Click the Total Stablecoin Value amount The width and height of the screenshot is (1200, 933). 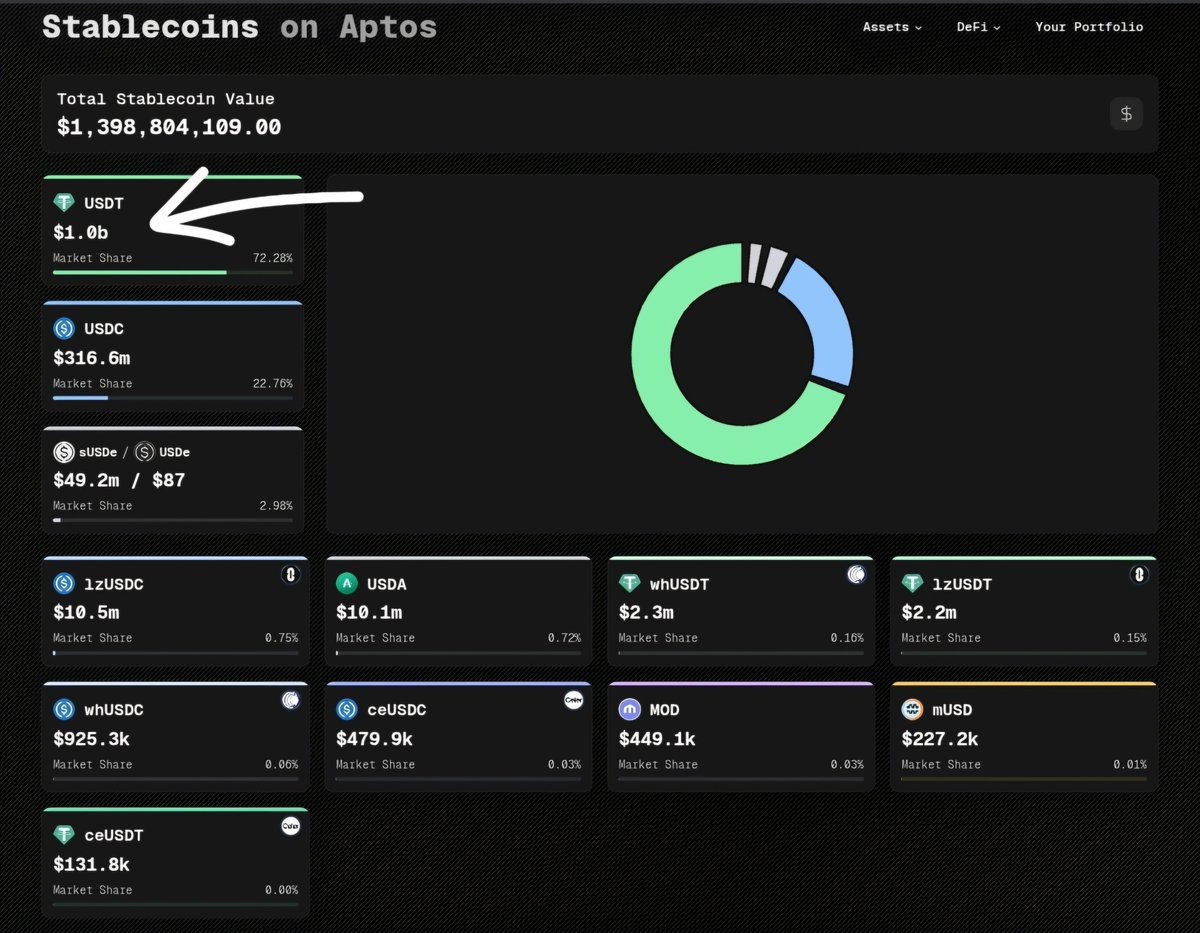tap(169, 127)
